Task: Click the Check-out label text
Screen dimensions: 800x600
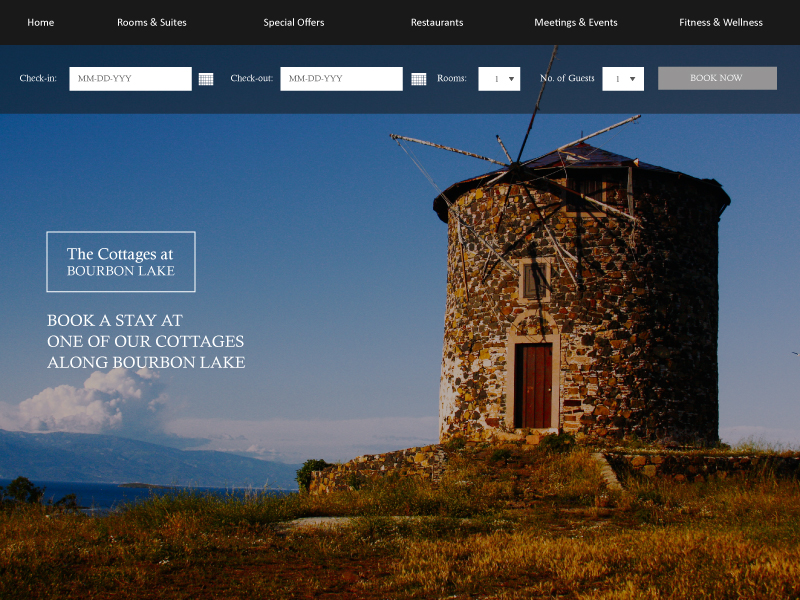Action: pos(252,79)
